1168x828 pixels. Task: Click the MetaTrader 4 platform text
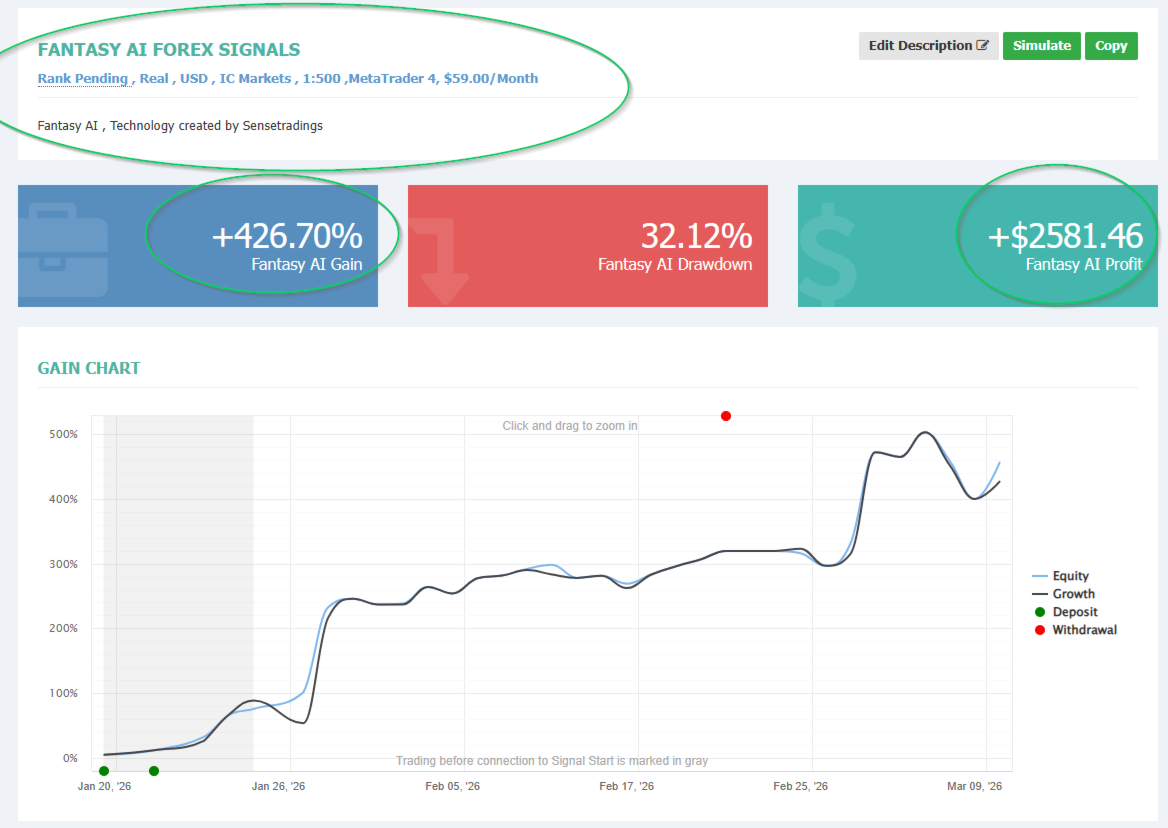[x=393, y=79]
